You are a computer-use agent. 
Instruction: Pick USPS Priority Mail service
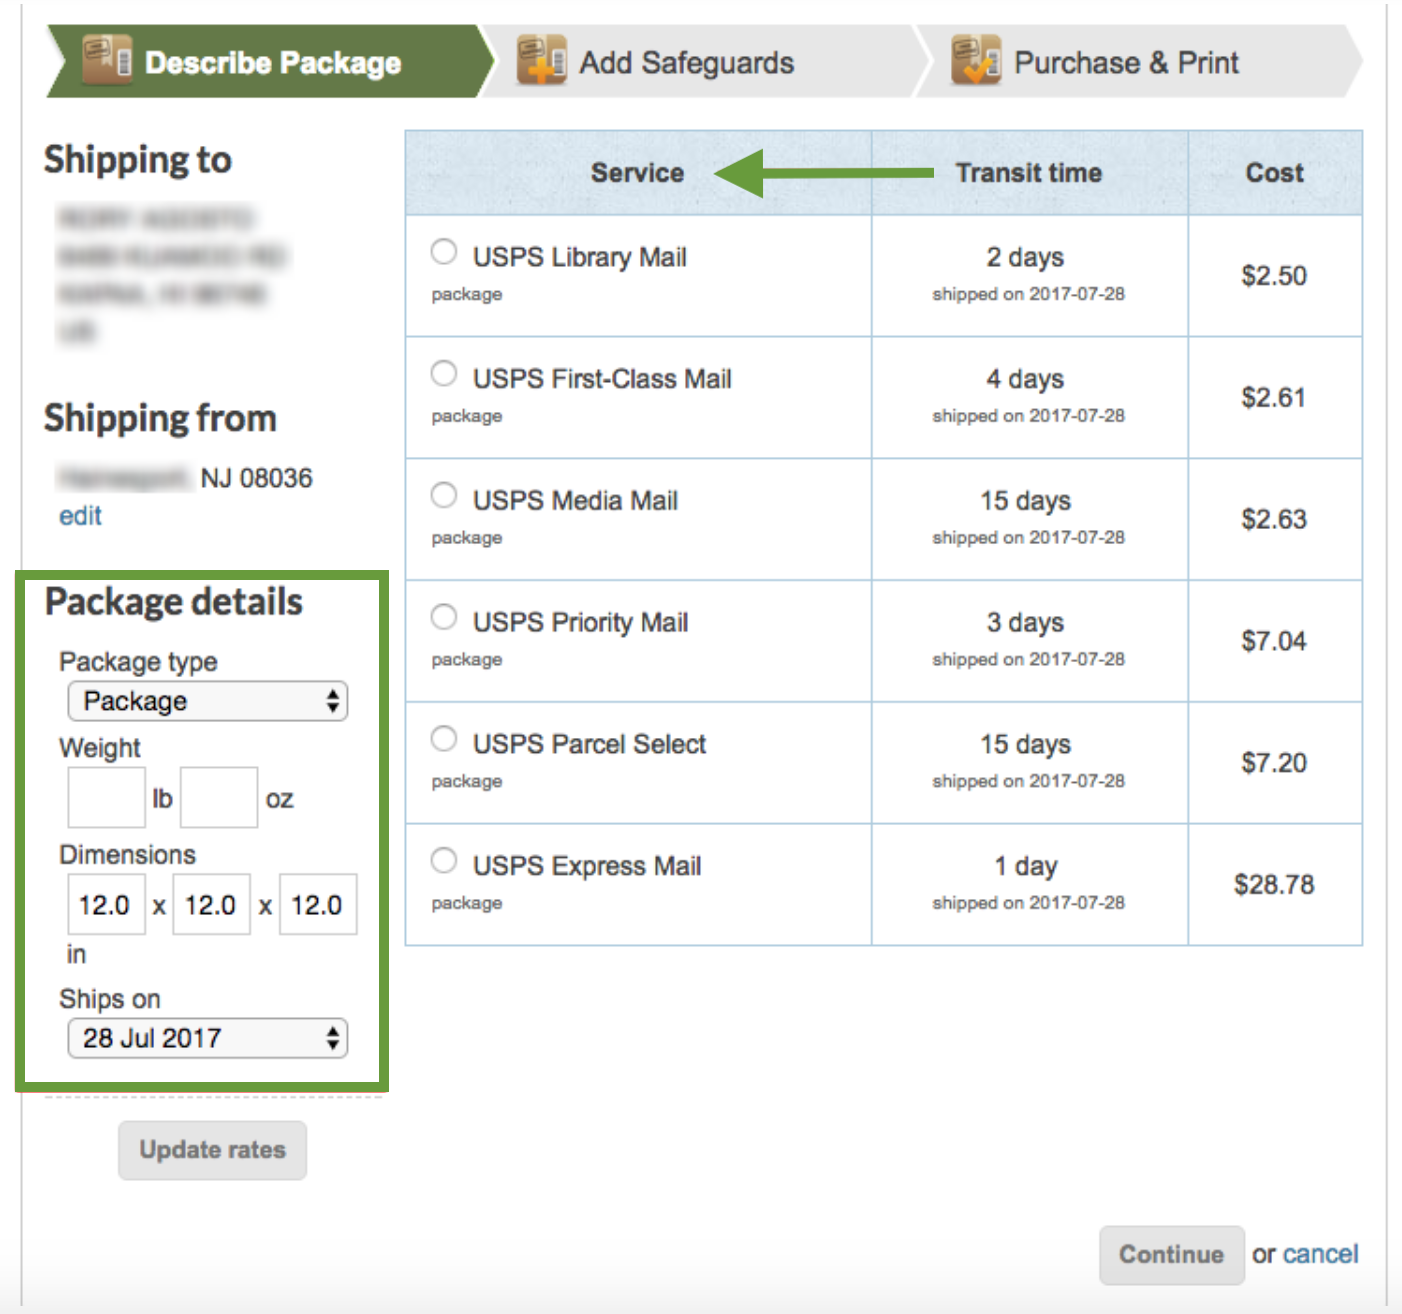click(x=444, y=617)
